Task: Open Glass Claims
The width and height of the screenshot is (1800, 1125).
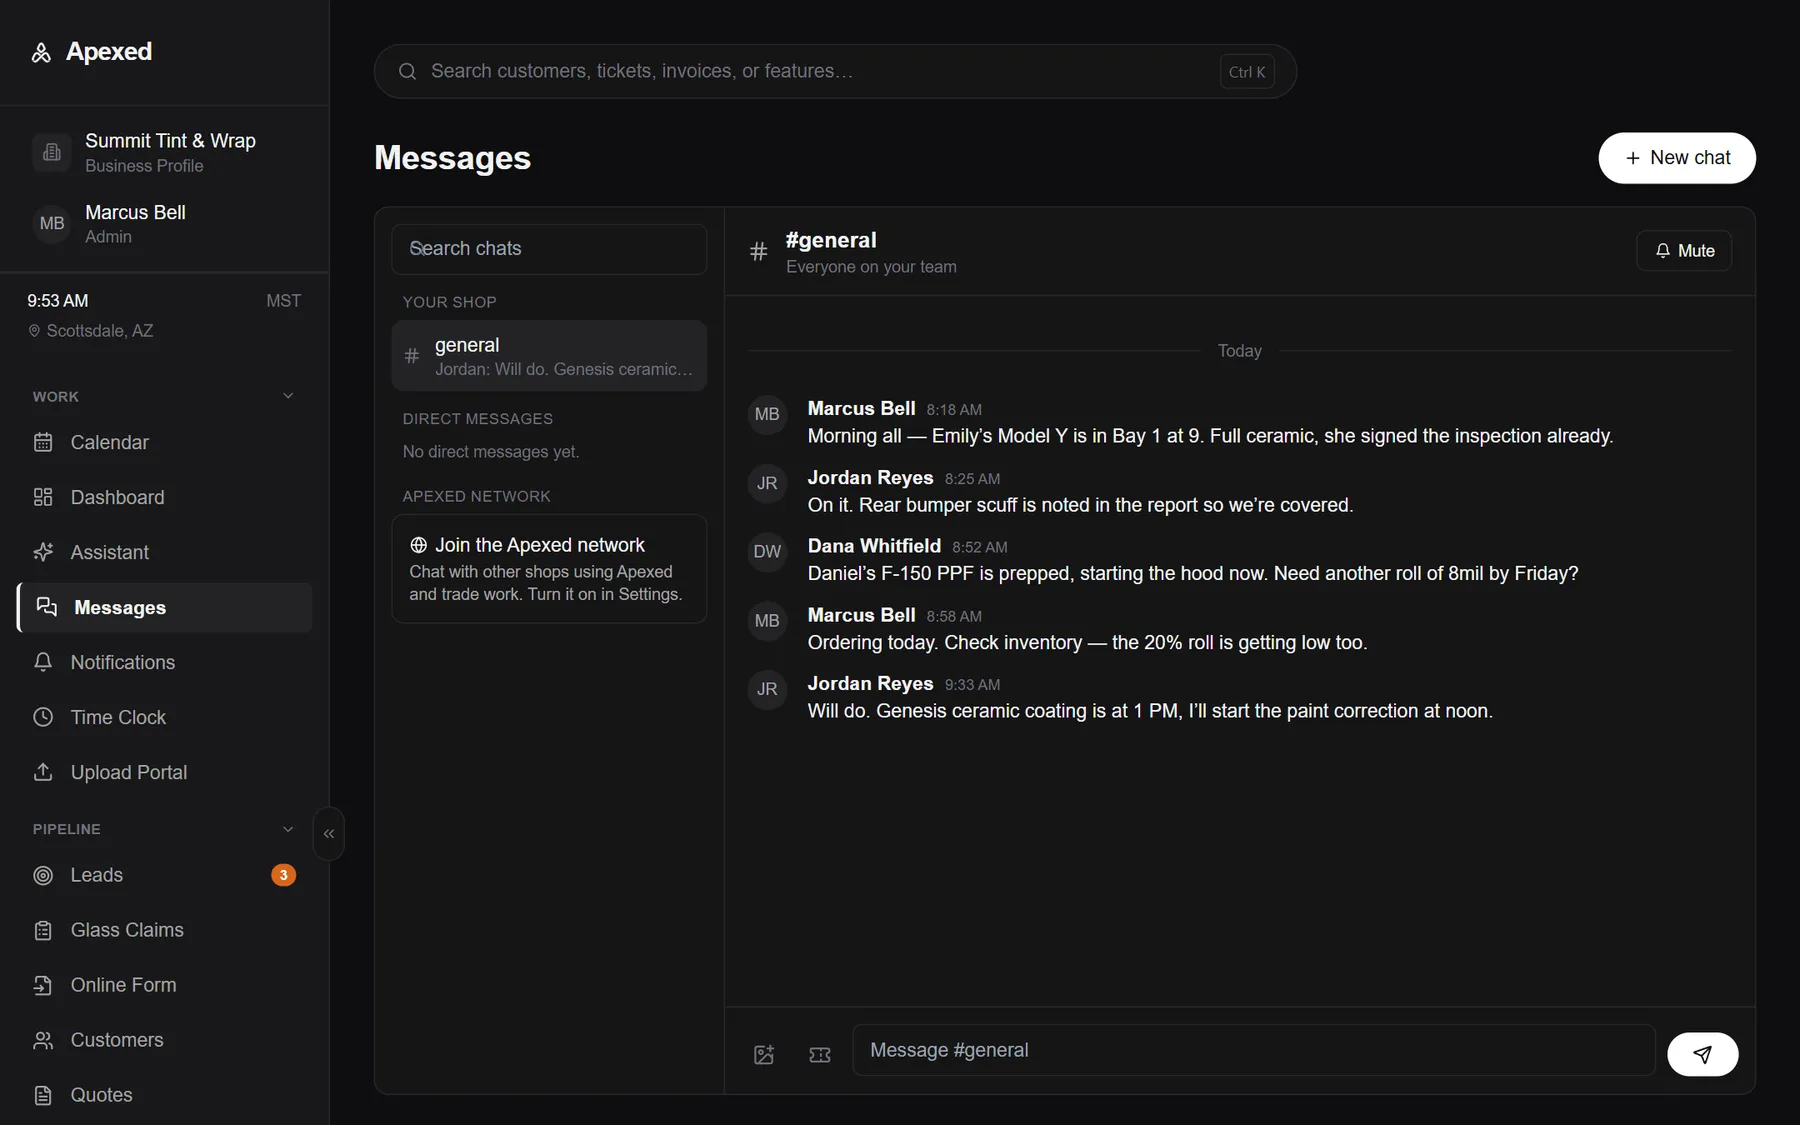Action: (x=164, y=930)
